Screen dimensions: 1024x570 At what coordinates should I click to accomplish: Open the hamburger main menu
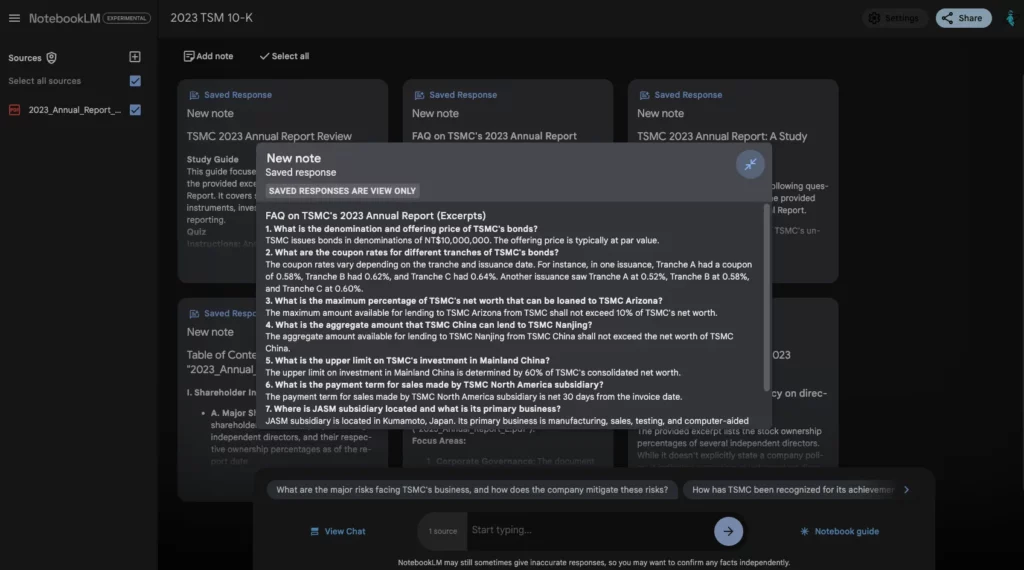click(14, 18)
